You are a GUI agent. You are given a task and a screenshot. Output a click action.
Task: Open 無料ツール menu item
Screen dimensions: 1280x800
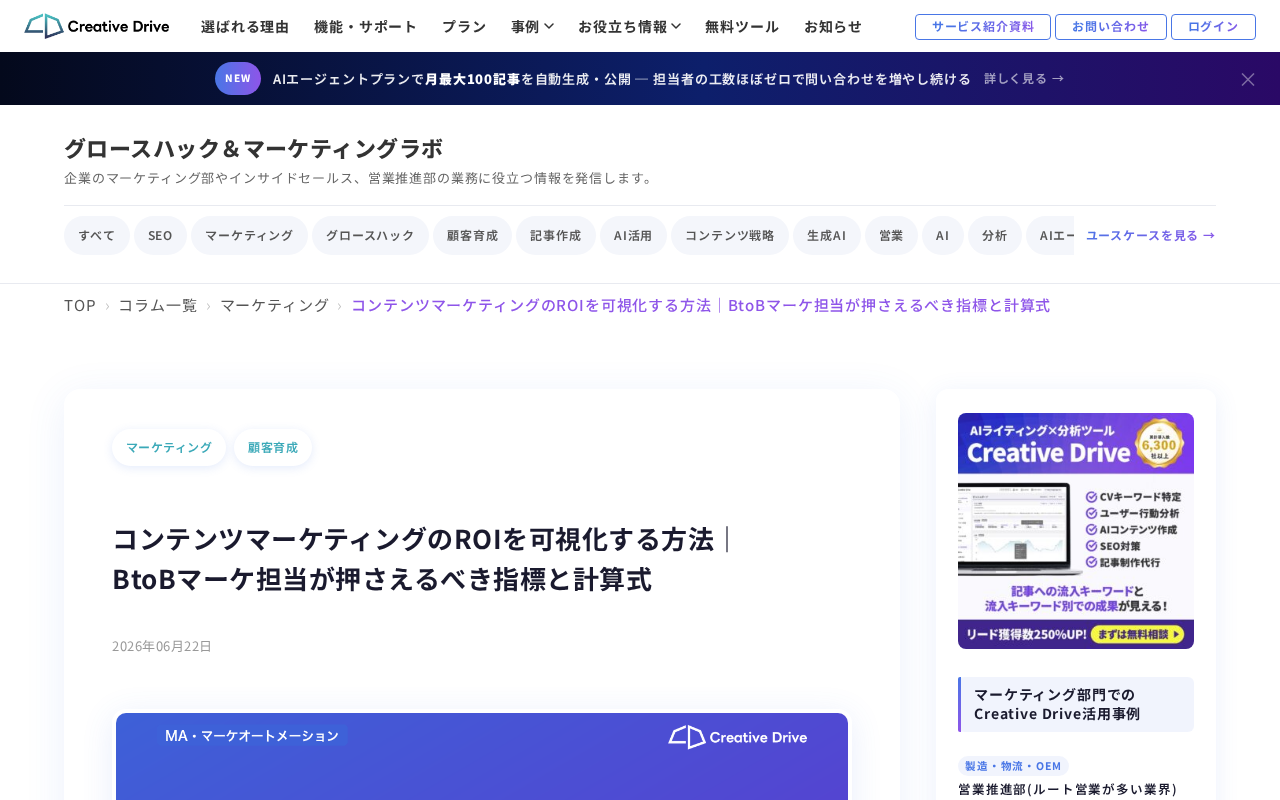coord(742,27)
